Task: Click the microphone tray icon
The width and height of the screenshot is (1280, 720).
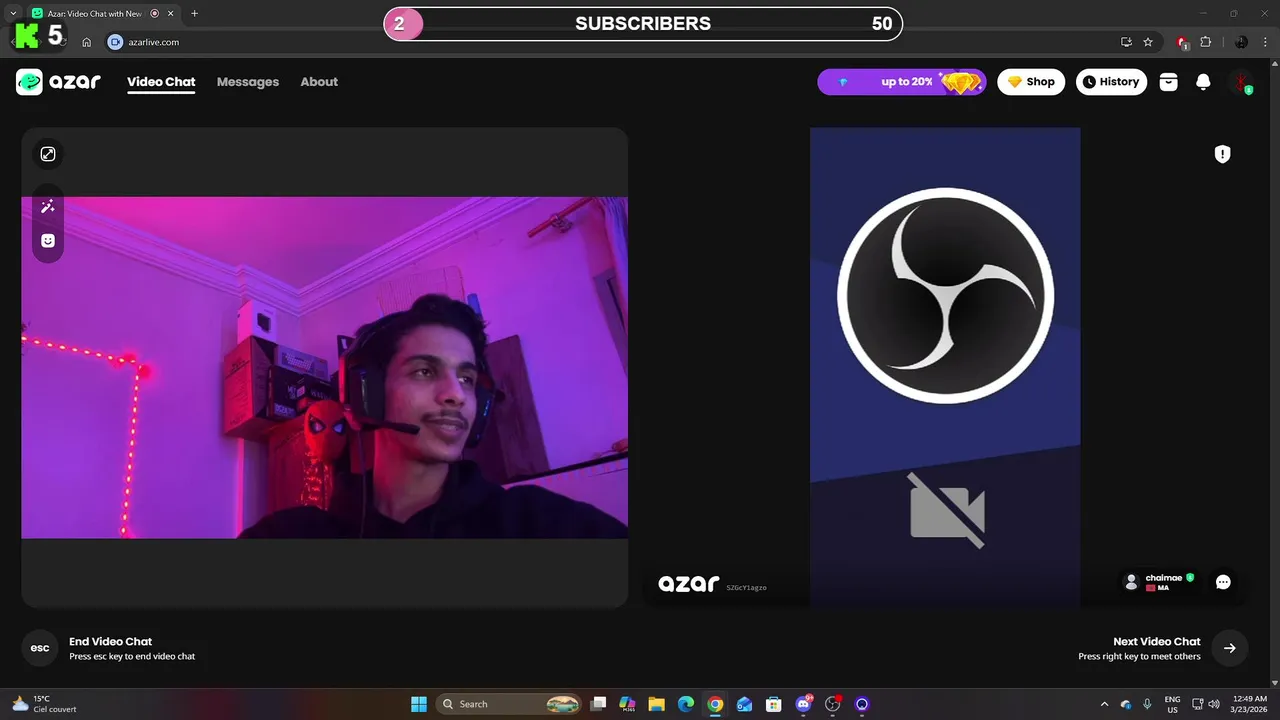Action: click(x=1147, y=704)
